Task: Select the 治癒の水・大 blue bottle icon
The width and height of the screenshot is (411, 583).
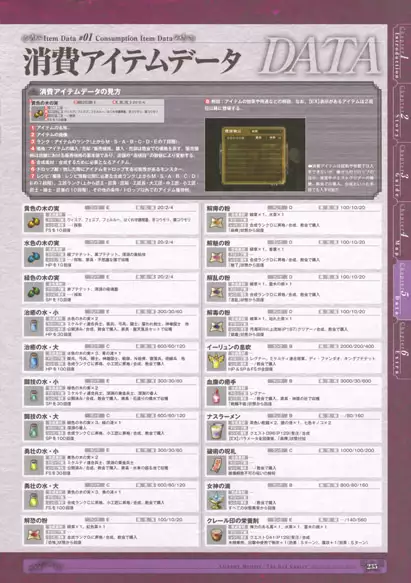Action: tap(33, 361)
